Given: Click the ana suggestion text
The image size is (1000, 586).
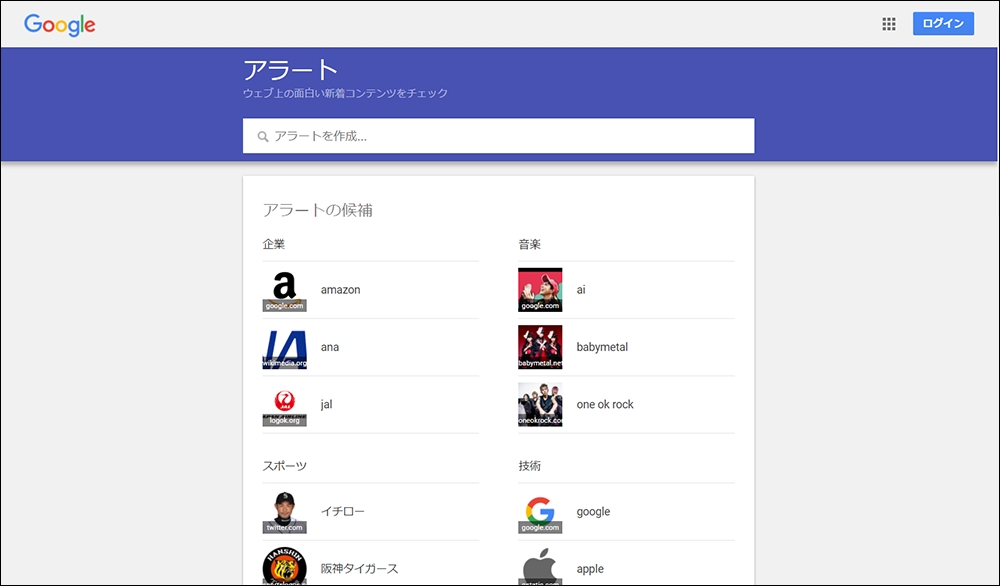Looking at the screenshot, I should pyautogui.click(x=330, y=347).
